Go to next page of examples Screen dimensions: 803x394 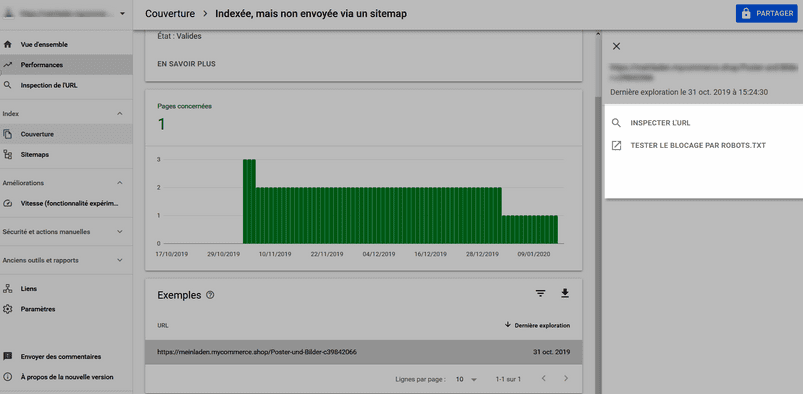(566, 379)
